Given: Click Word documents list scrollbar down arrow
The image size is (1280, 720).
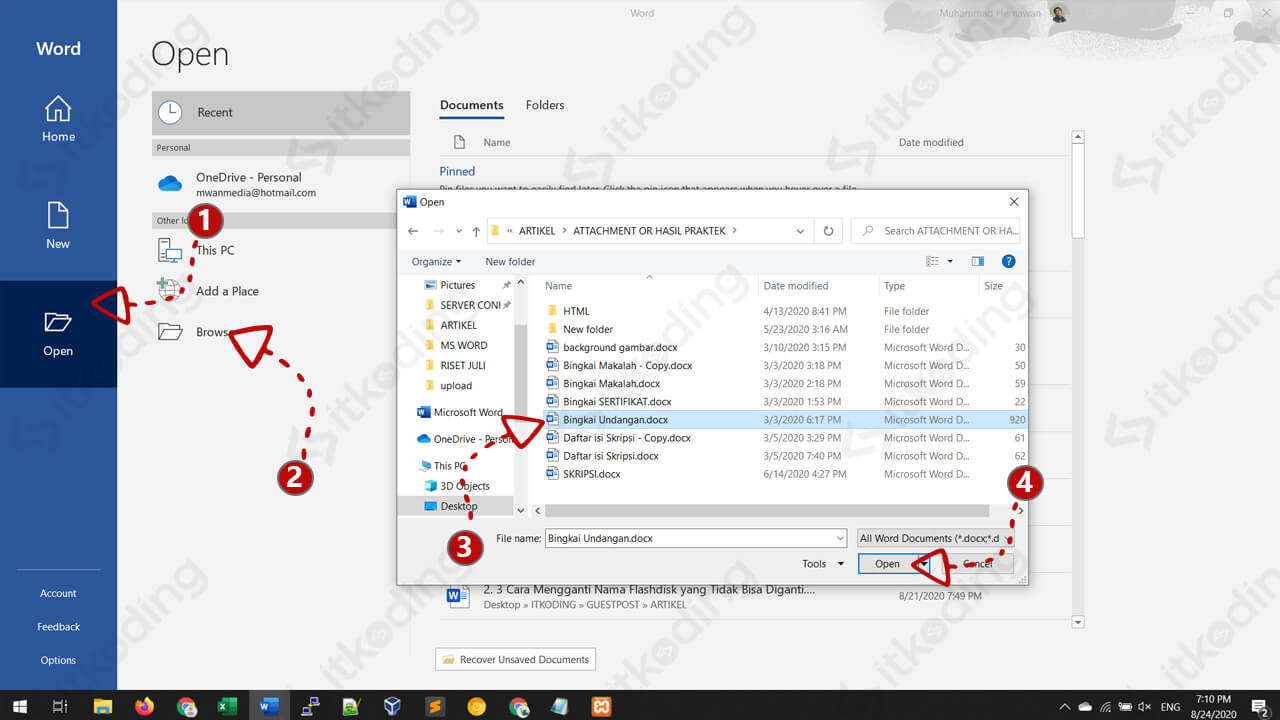Looking at the screenshot, I should point(1077,622).
